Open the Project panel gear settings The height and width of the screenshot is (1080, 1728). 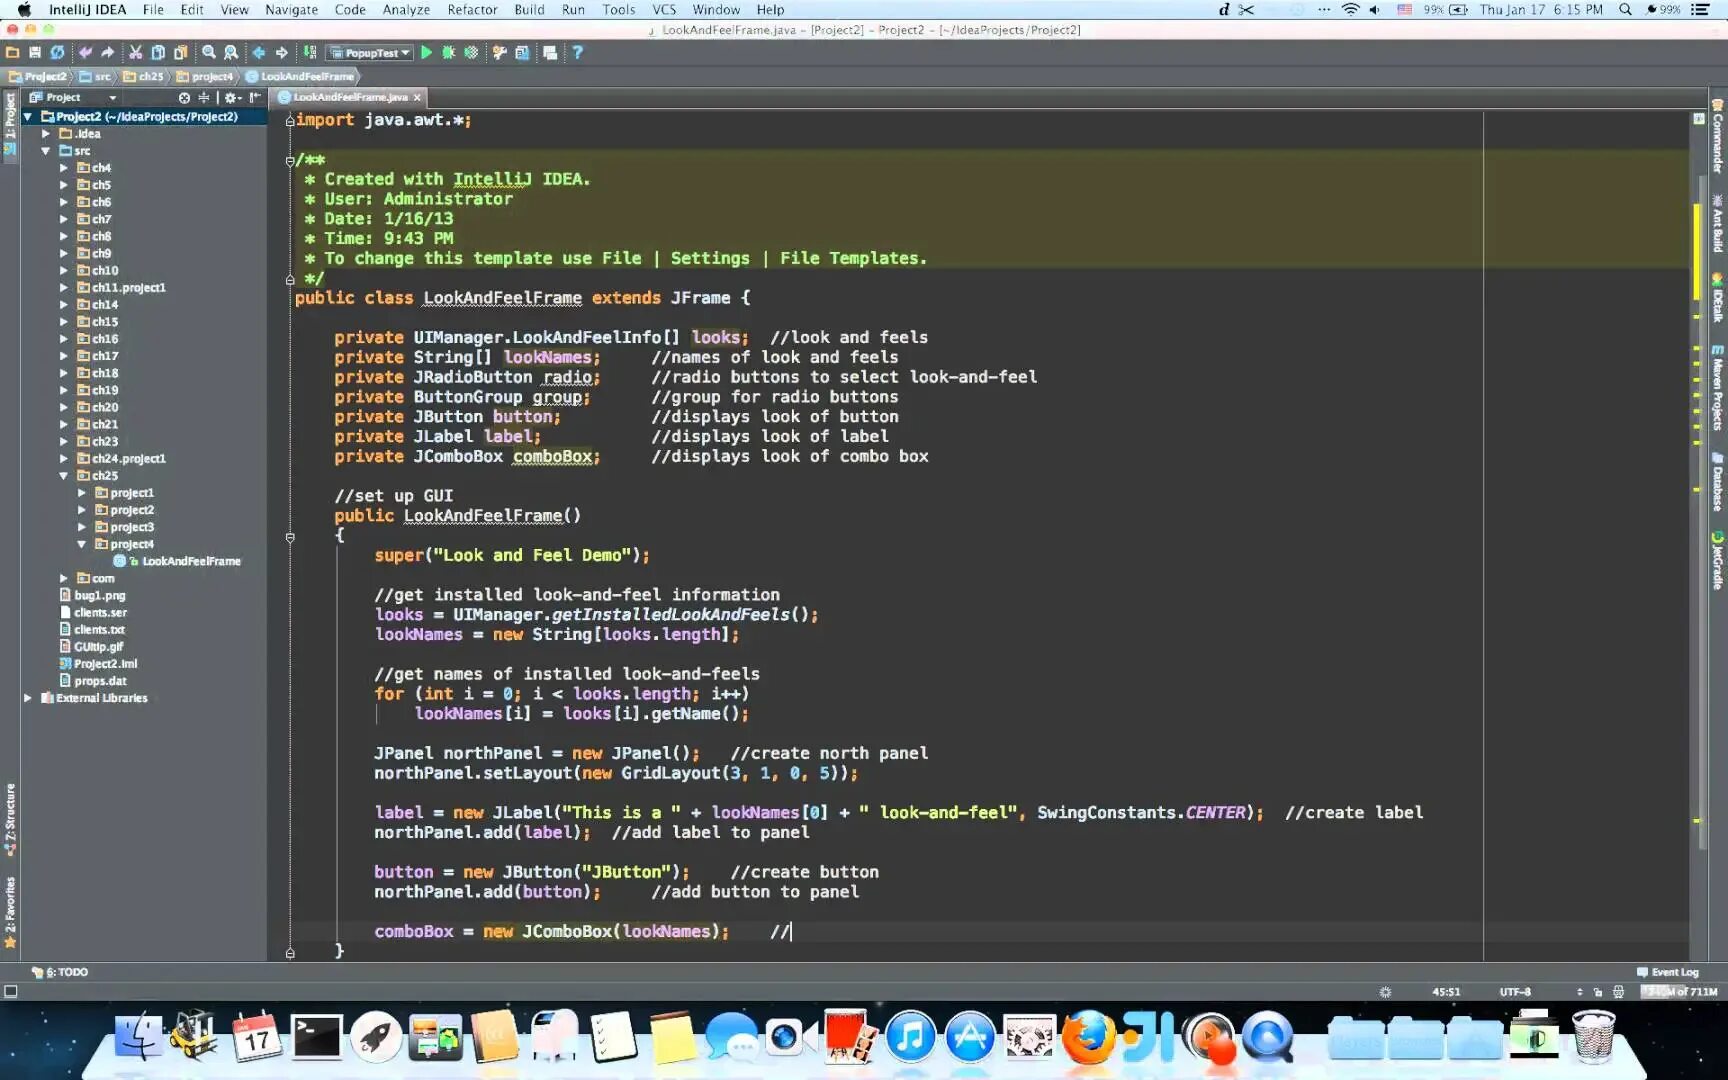click(x=231, y=98)
